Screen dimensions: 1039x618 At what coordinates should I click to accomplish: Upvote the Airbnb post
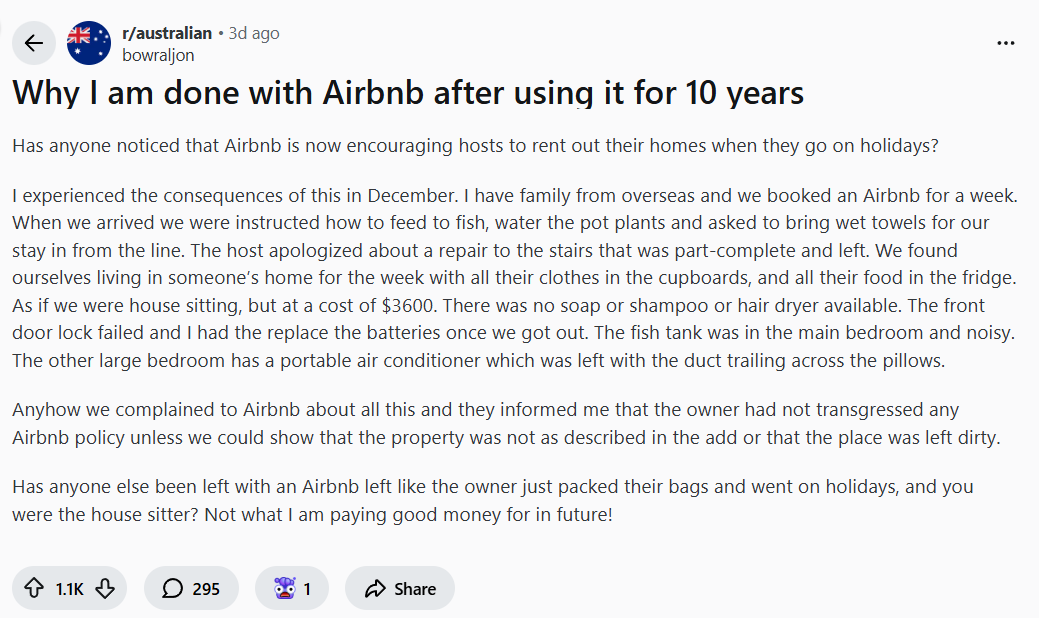[x=34, y=589]
